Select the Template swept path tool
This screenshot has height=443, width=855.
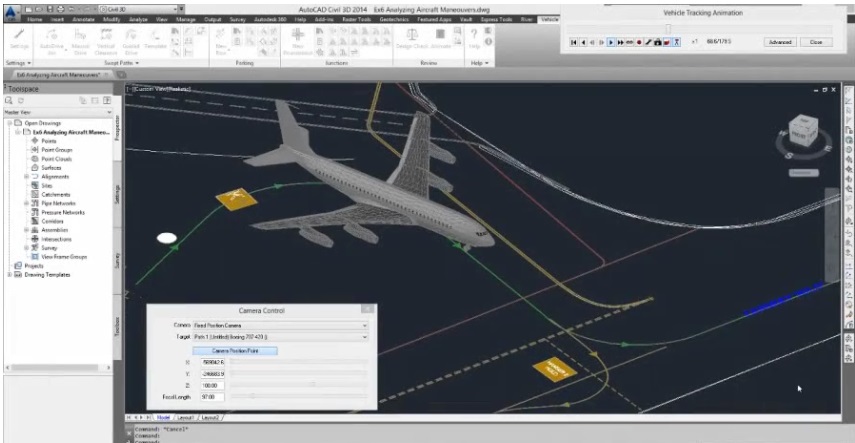(x=155, y=39)
